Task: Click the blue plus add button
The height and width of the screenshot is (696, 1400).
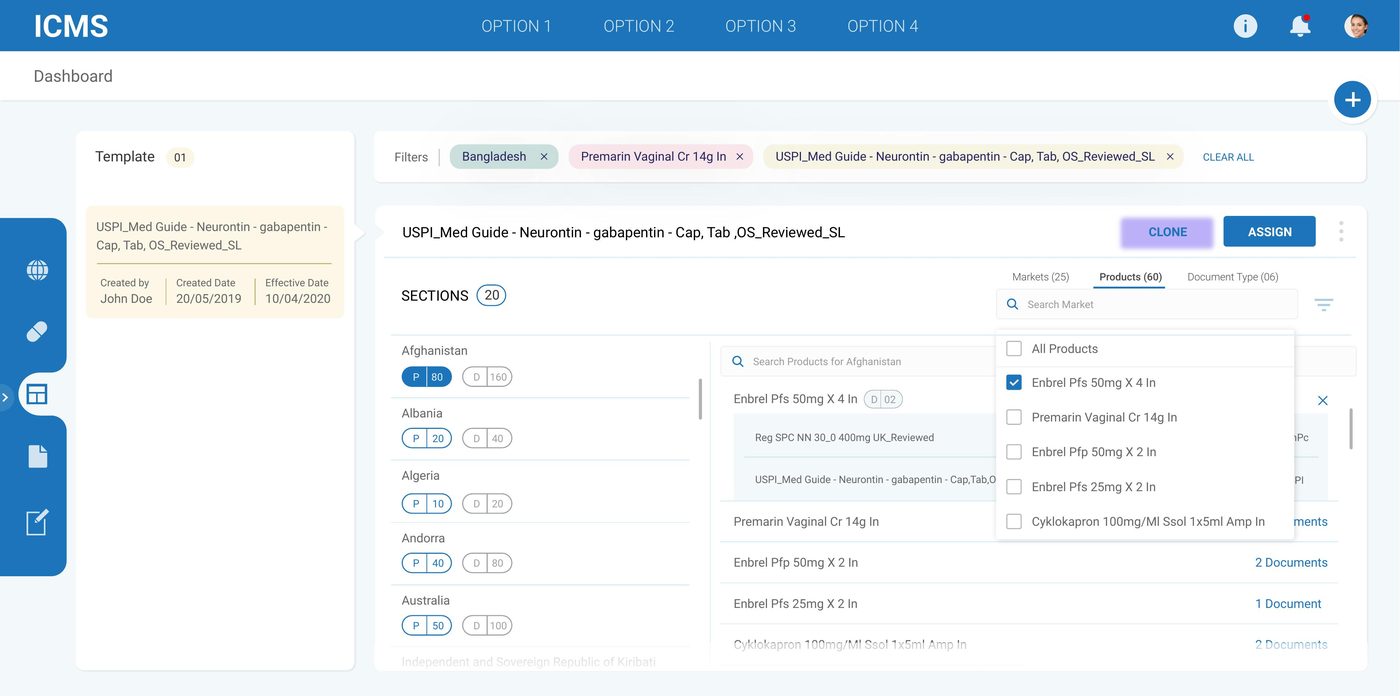Action: coord(1352,99)
